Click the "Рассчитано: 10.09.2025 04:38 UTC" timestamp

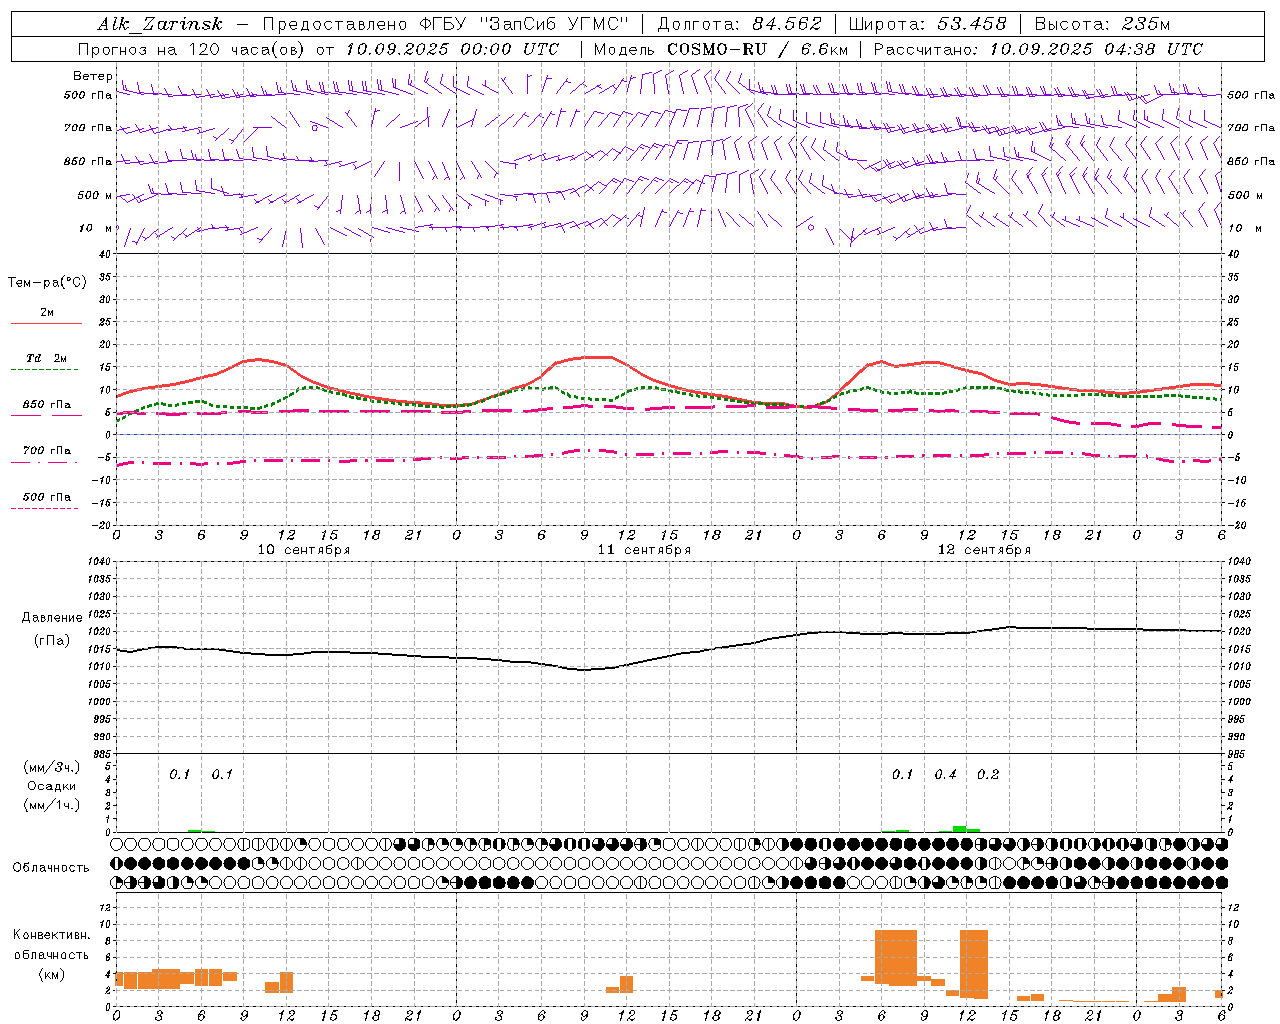tap(1038, 49)
